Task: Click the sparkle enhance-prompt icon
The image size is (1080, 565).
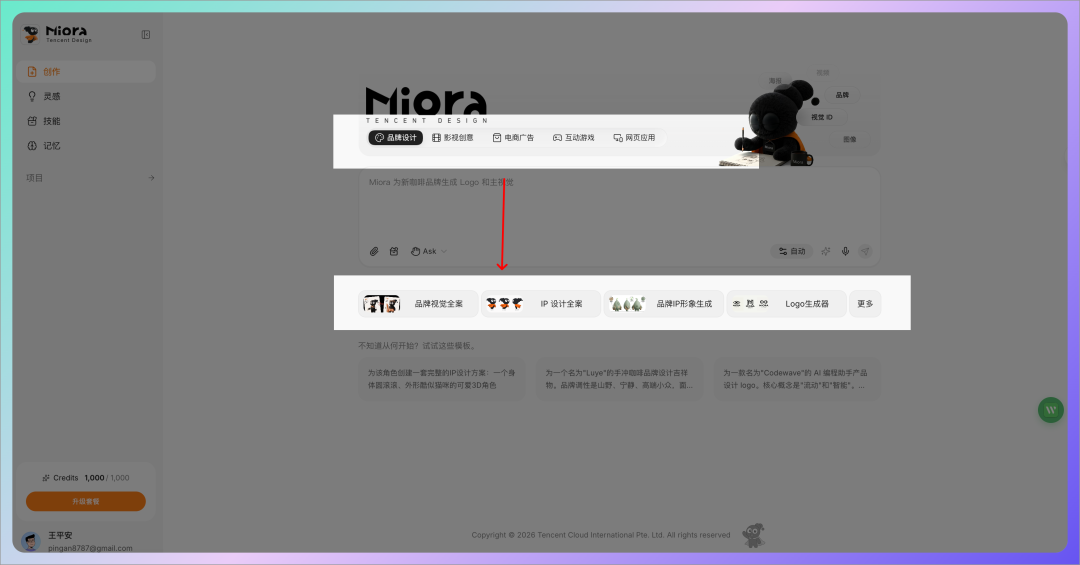Action: (826, 251)
